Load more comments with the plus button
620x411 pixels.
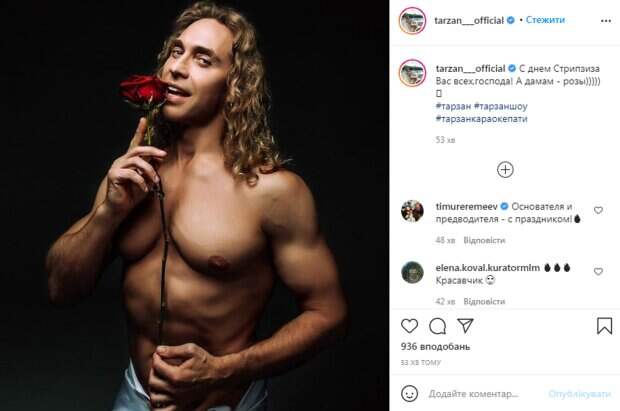click(505, 170)
